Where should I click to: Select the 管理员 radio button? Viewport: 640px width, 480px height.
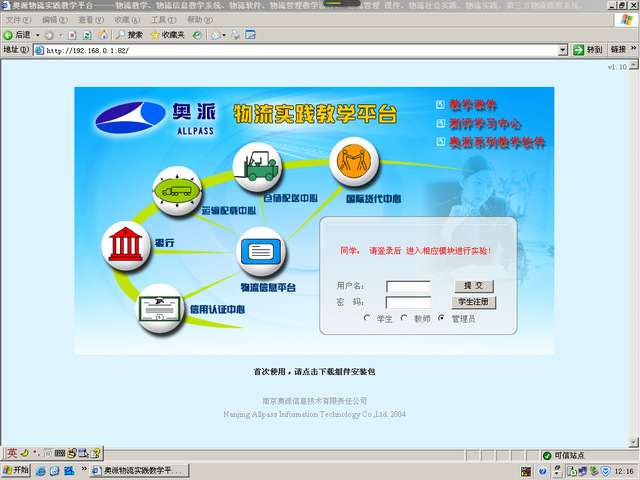441,318
